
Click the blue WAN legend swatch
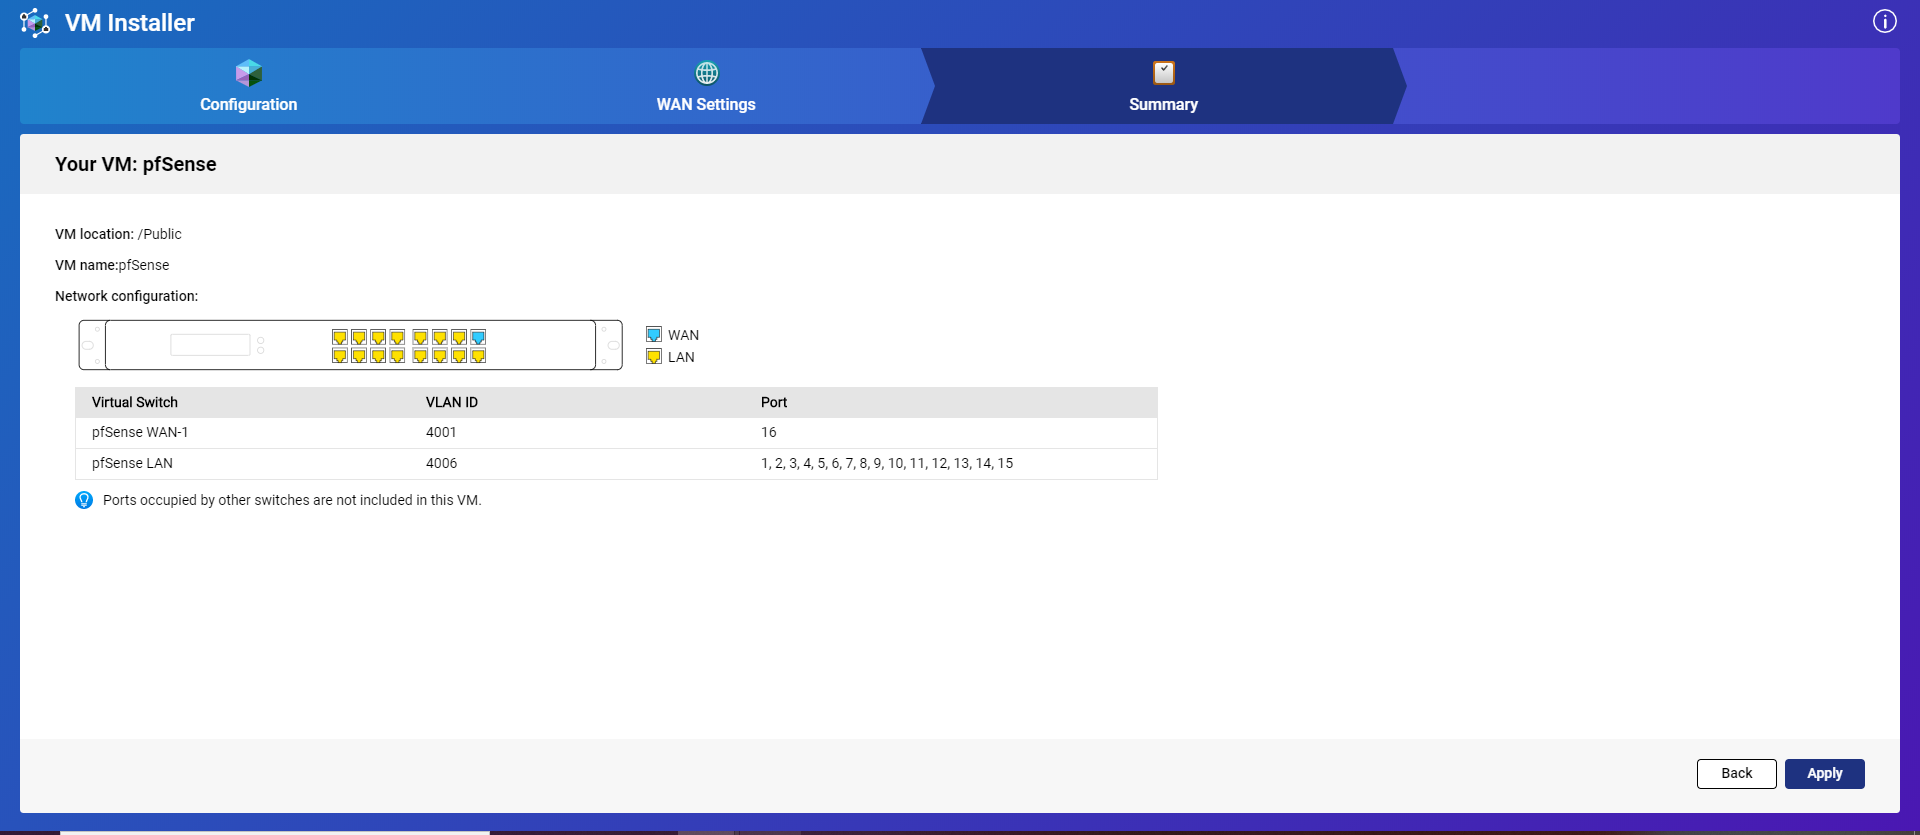(x=654, y=335)
